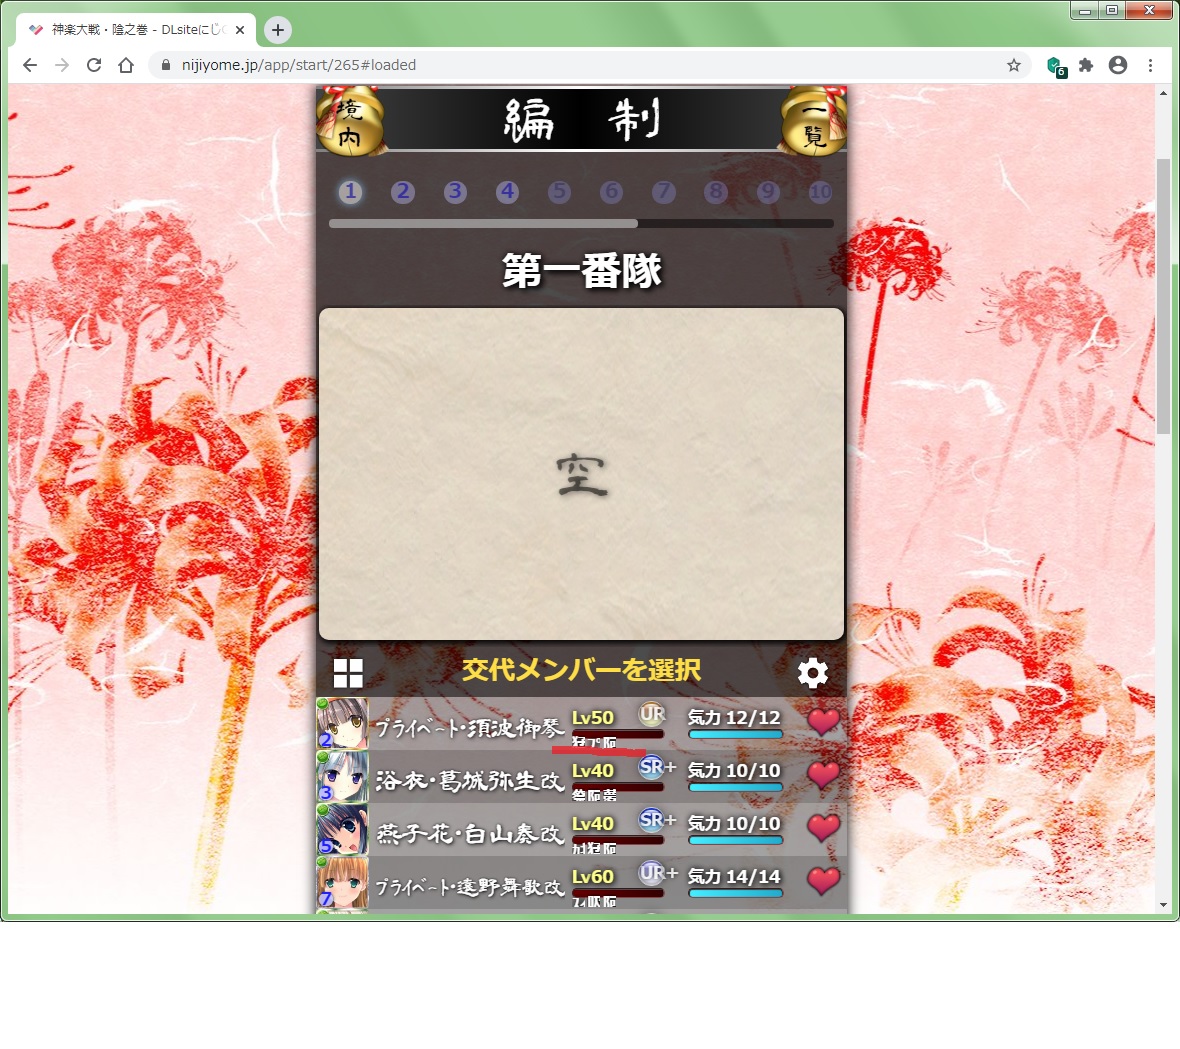
Task: Select portrait of プライベート・遠野舞歌改
Action: [342, 883]
